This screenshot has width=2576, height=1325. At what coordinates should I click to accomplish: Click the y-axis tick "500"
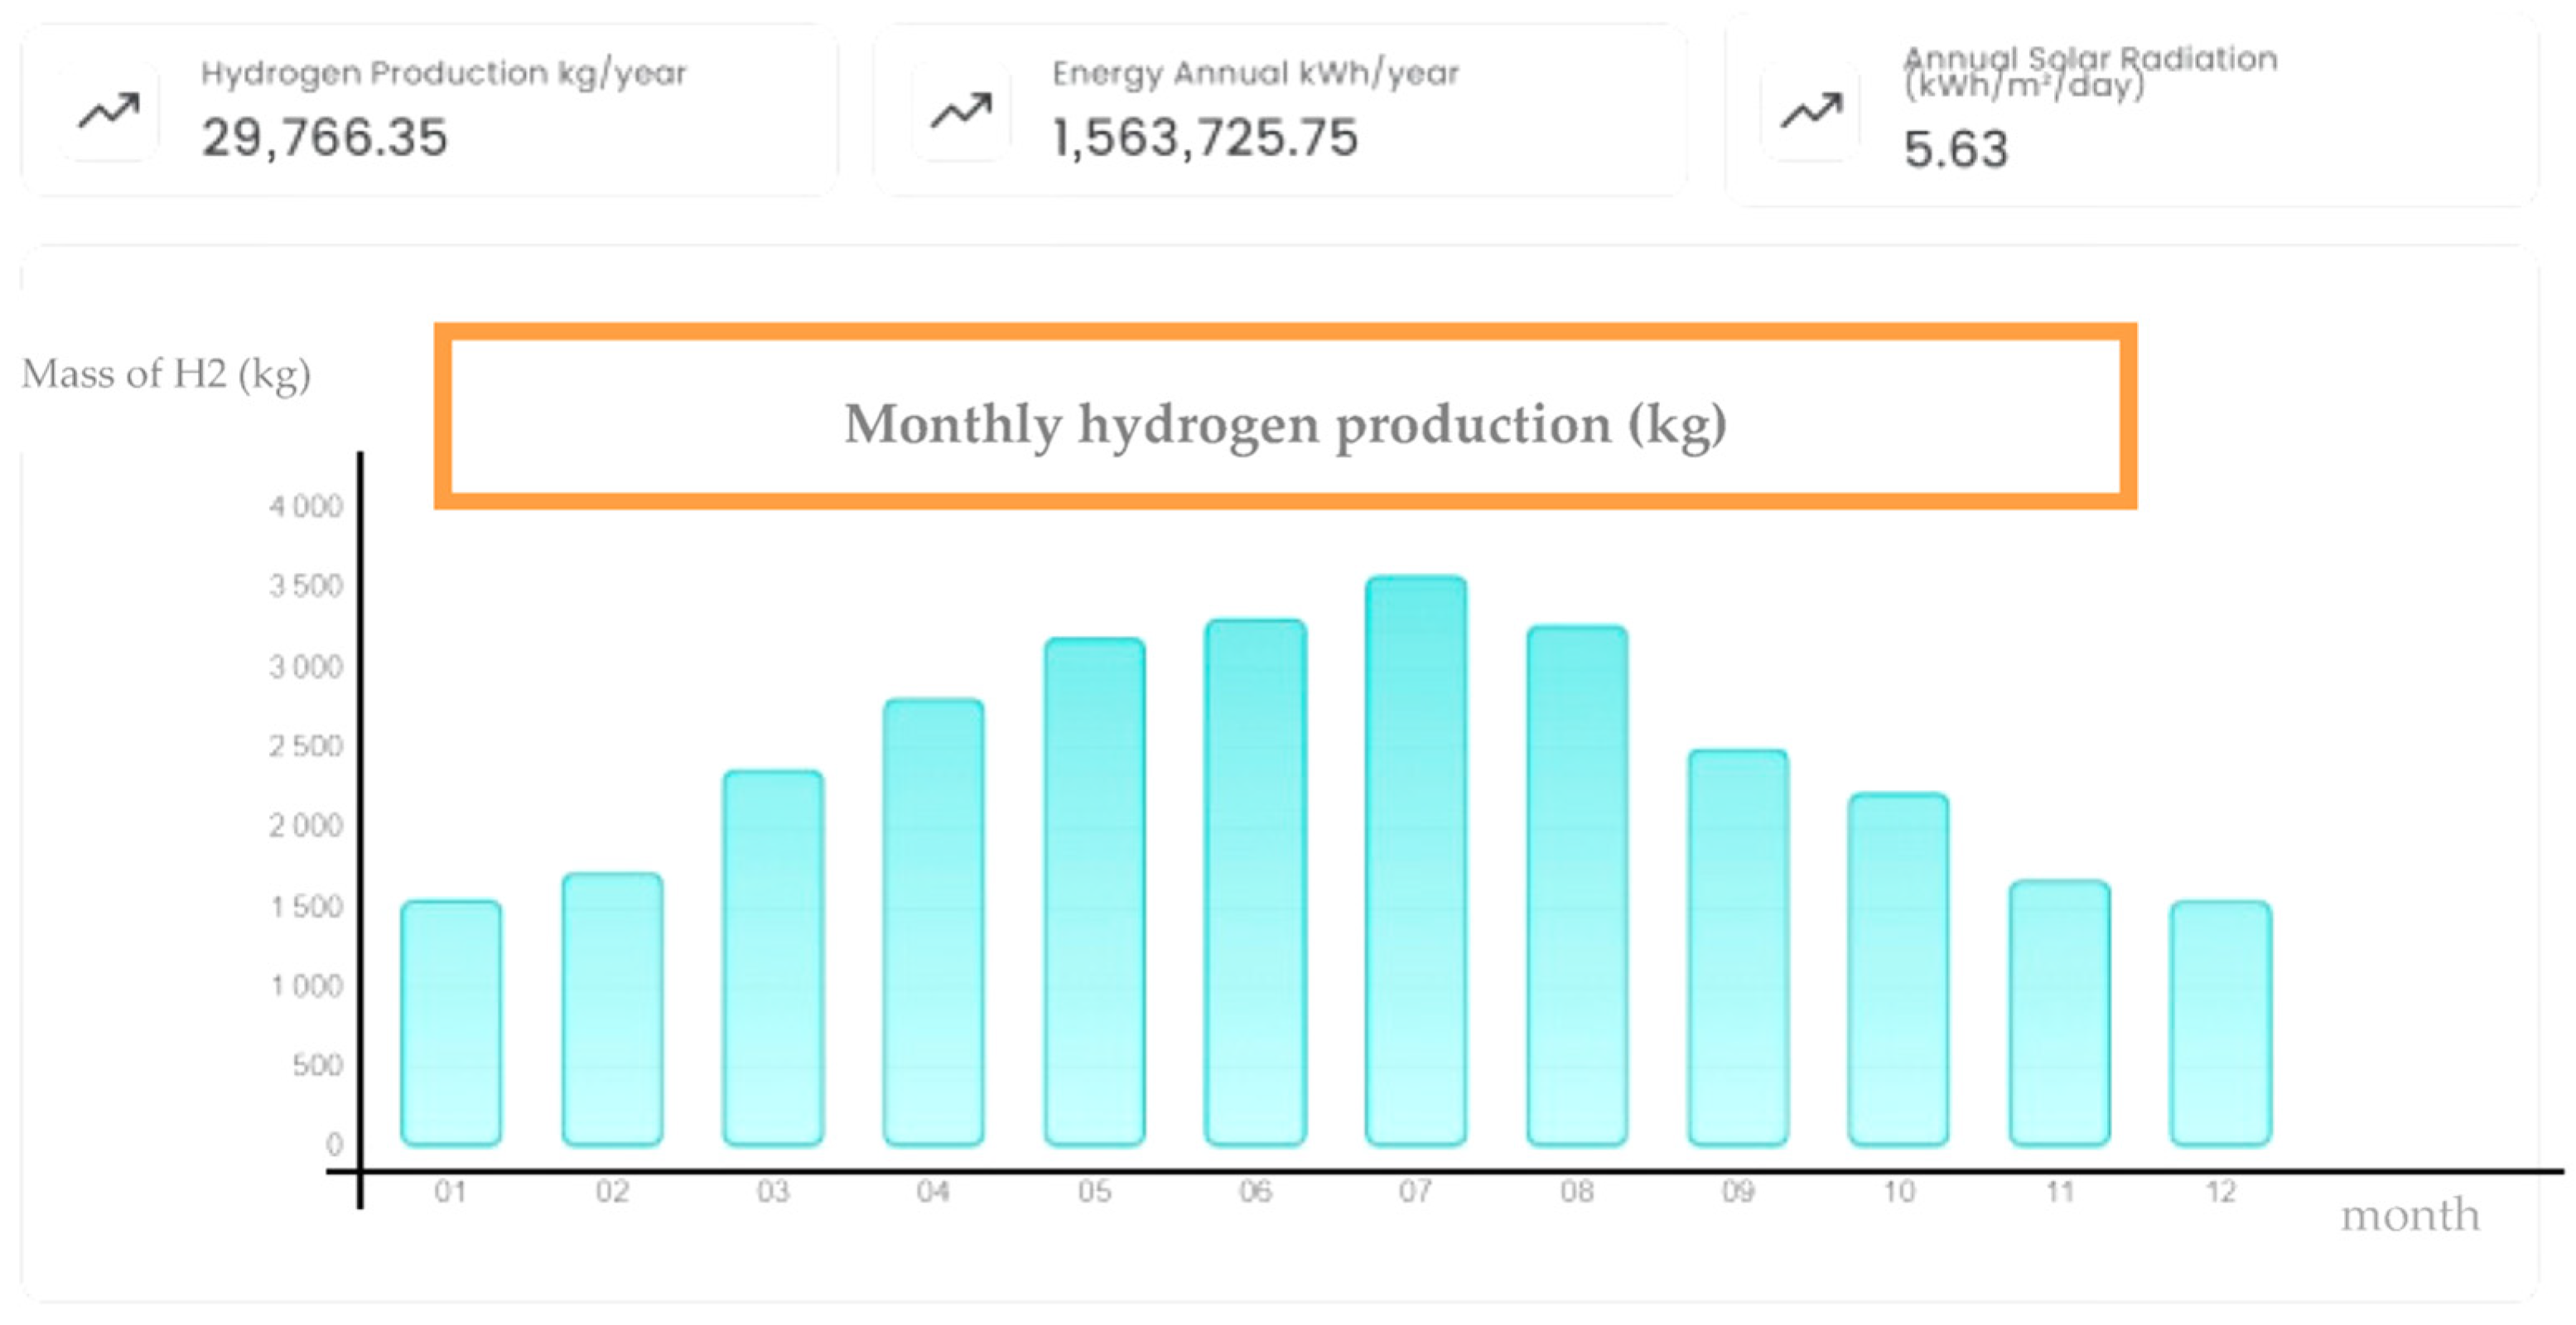point(318,1065)
